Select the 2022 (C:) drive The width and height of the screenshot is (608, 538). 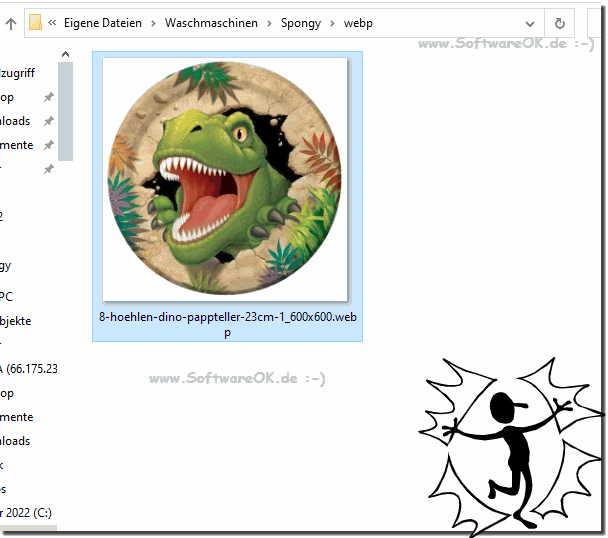26,513
